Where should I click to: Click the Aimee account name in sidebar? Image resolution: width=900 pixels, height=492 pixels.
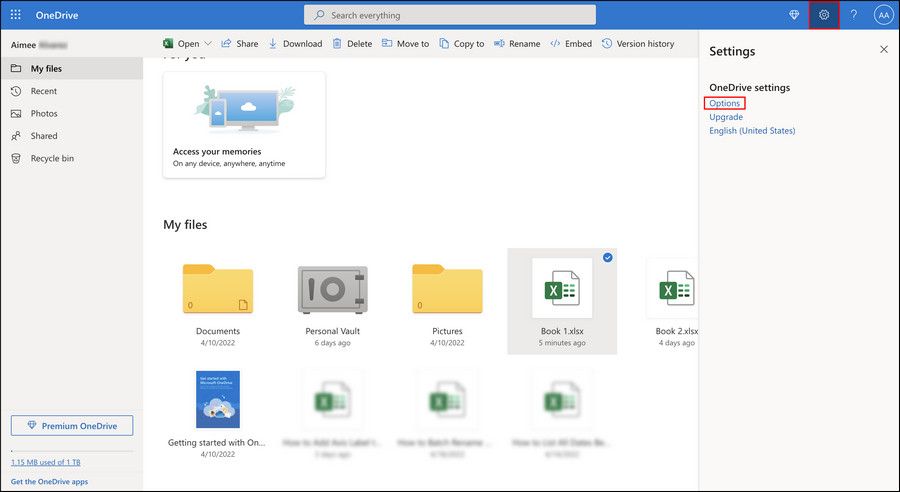point(39,45)
